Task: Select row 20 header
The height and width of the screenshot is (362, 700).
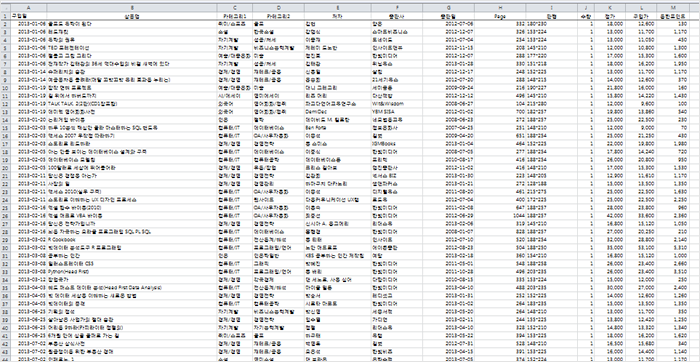Action: 5,168
